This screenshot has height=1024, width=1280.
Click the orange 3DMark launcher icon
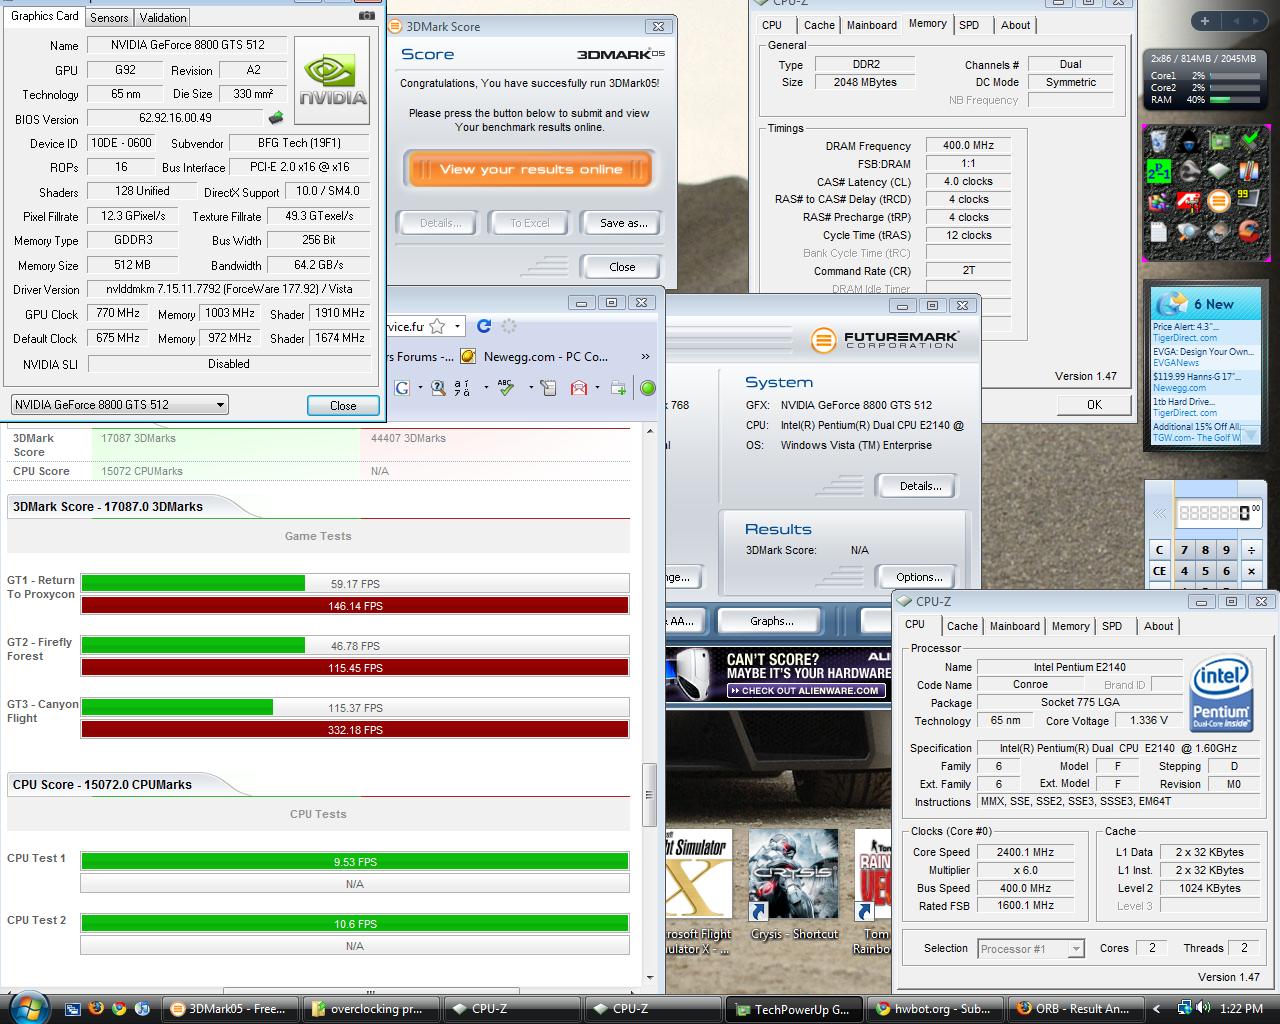1219,202
